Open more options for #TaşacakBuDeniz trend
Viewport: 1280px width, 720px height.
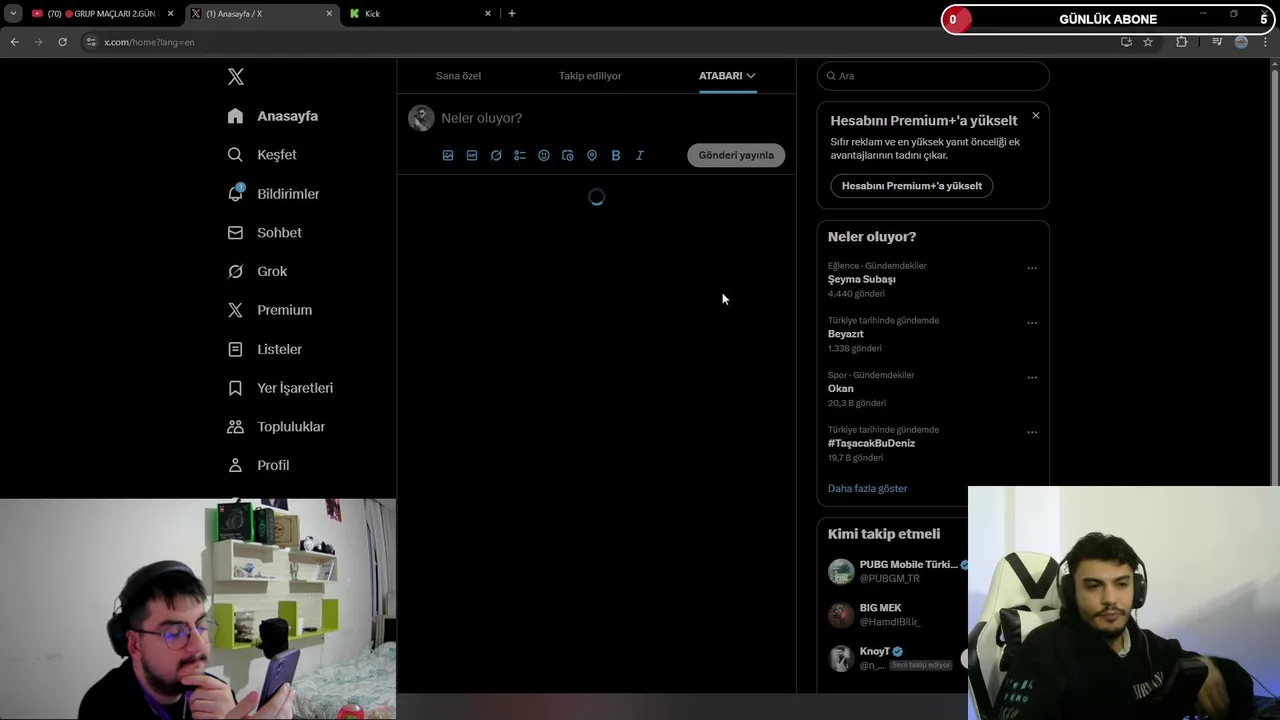click(x=1032, y=432)
